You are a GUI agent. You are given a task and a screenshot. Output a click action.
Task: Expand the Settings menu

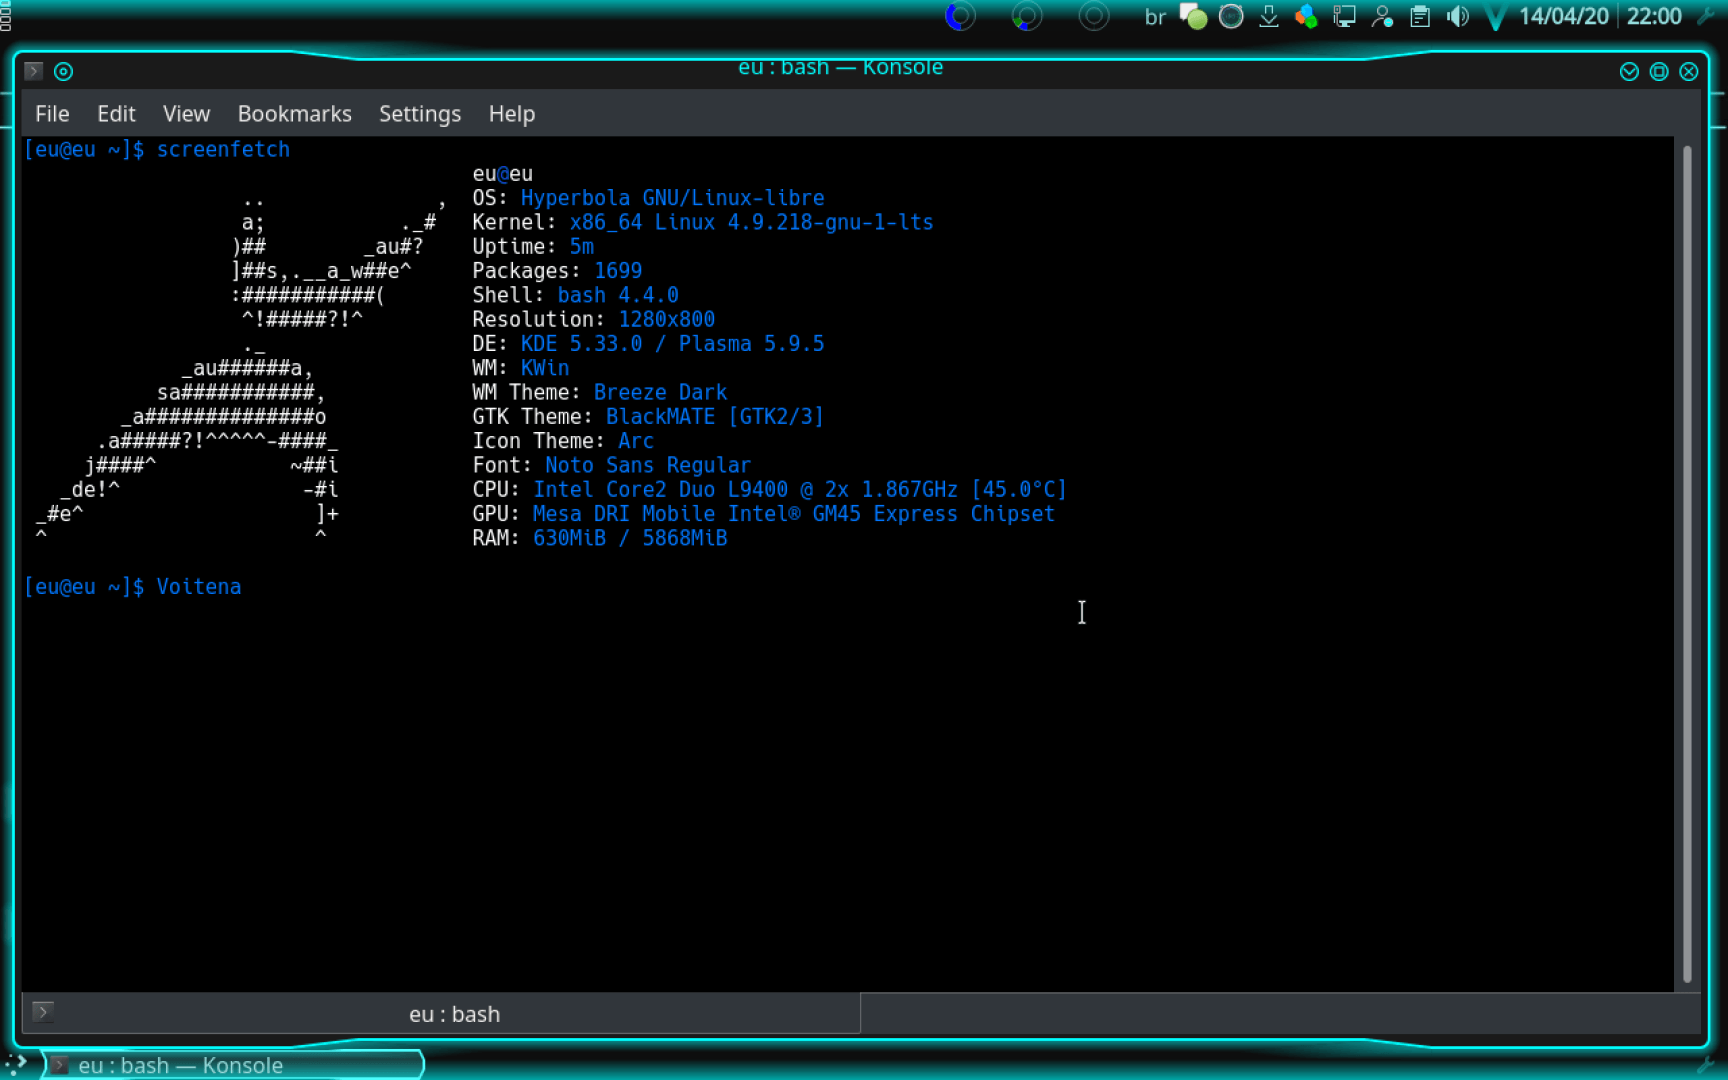point(419,114)
